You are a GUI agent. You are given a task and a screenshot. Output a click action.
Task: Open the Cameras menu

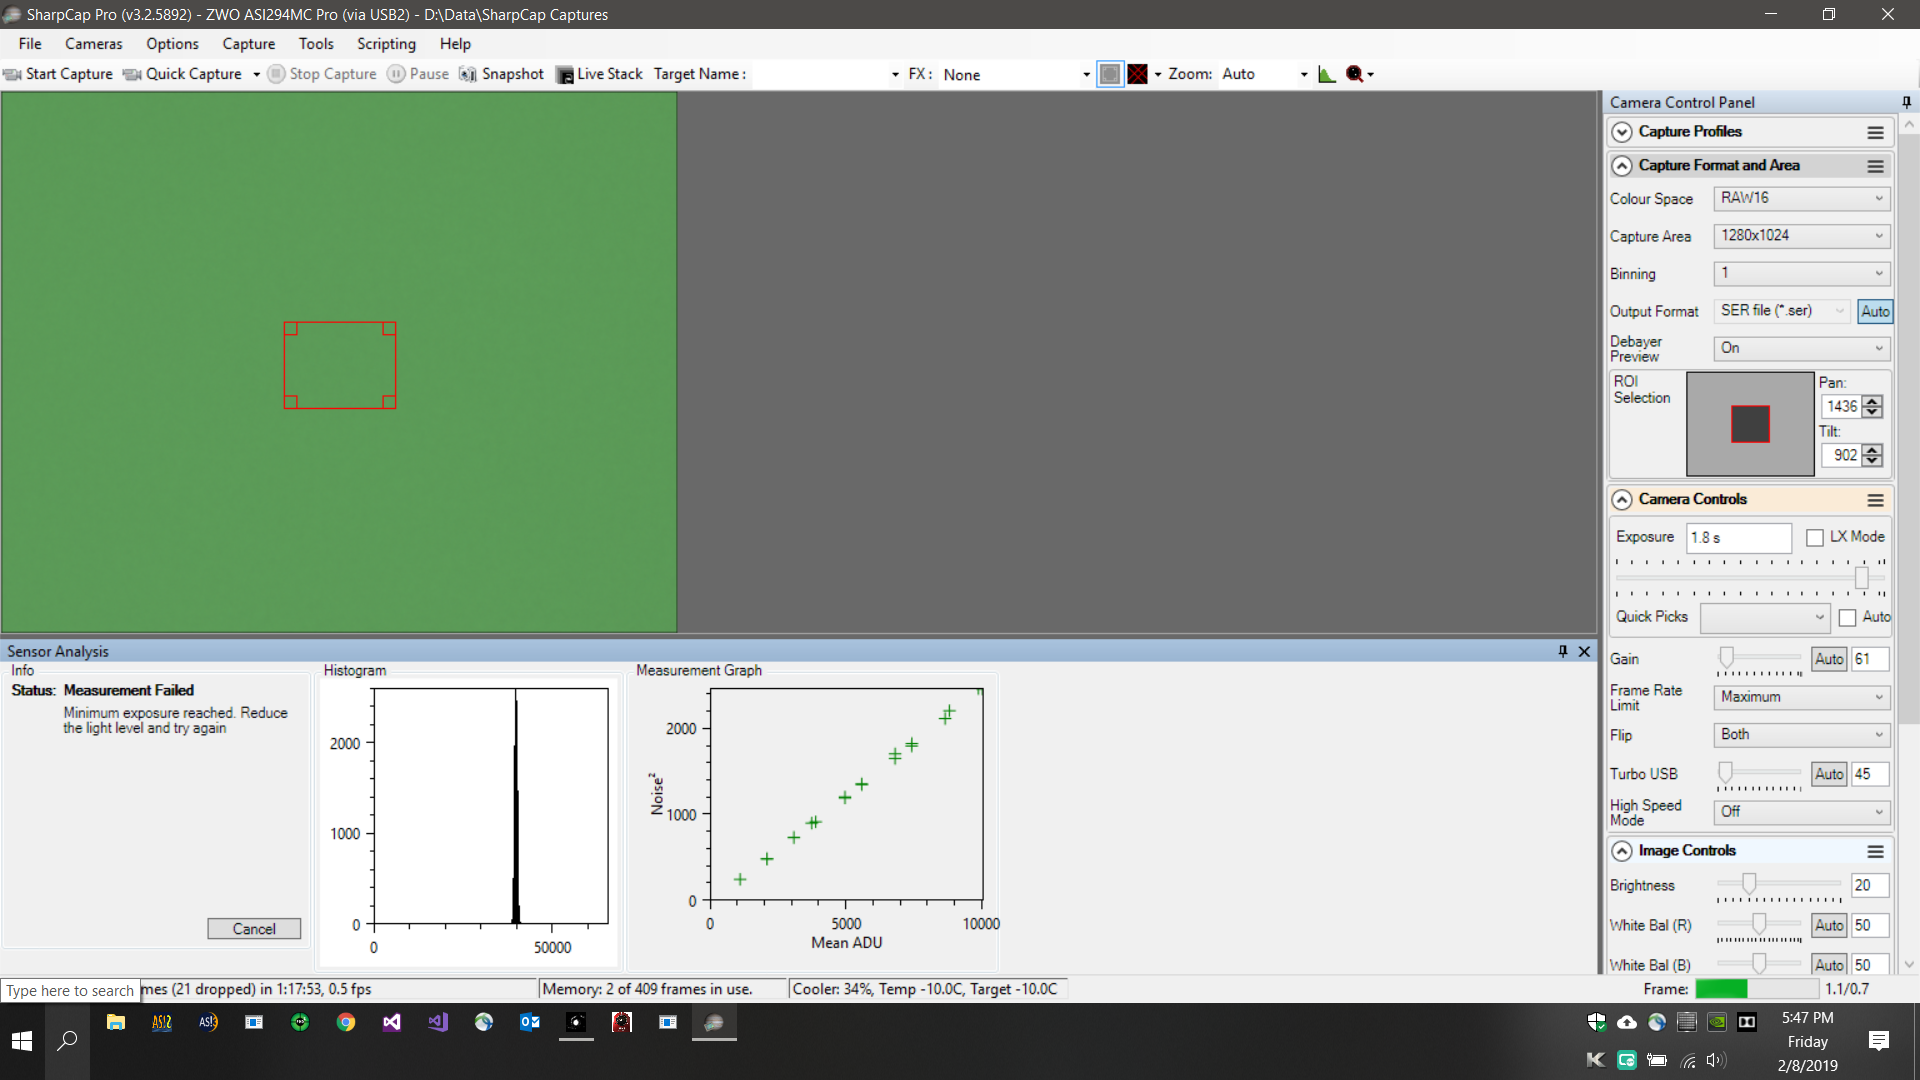tap(92, 44)
